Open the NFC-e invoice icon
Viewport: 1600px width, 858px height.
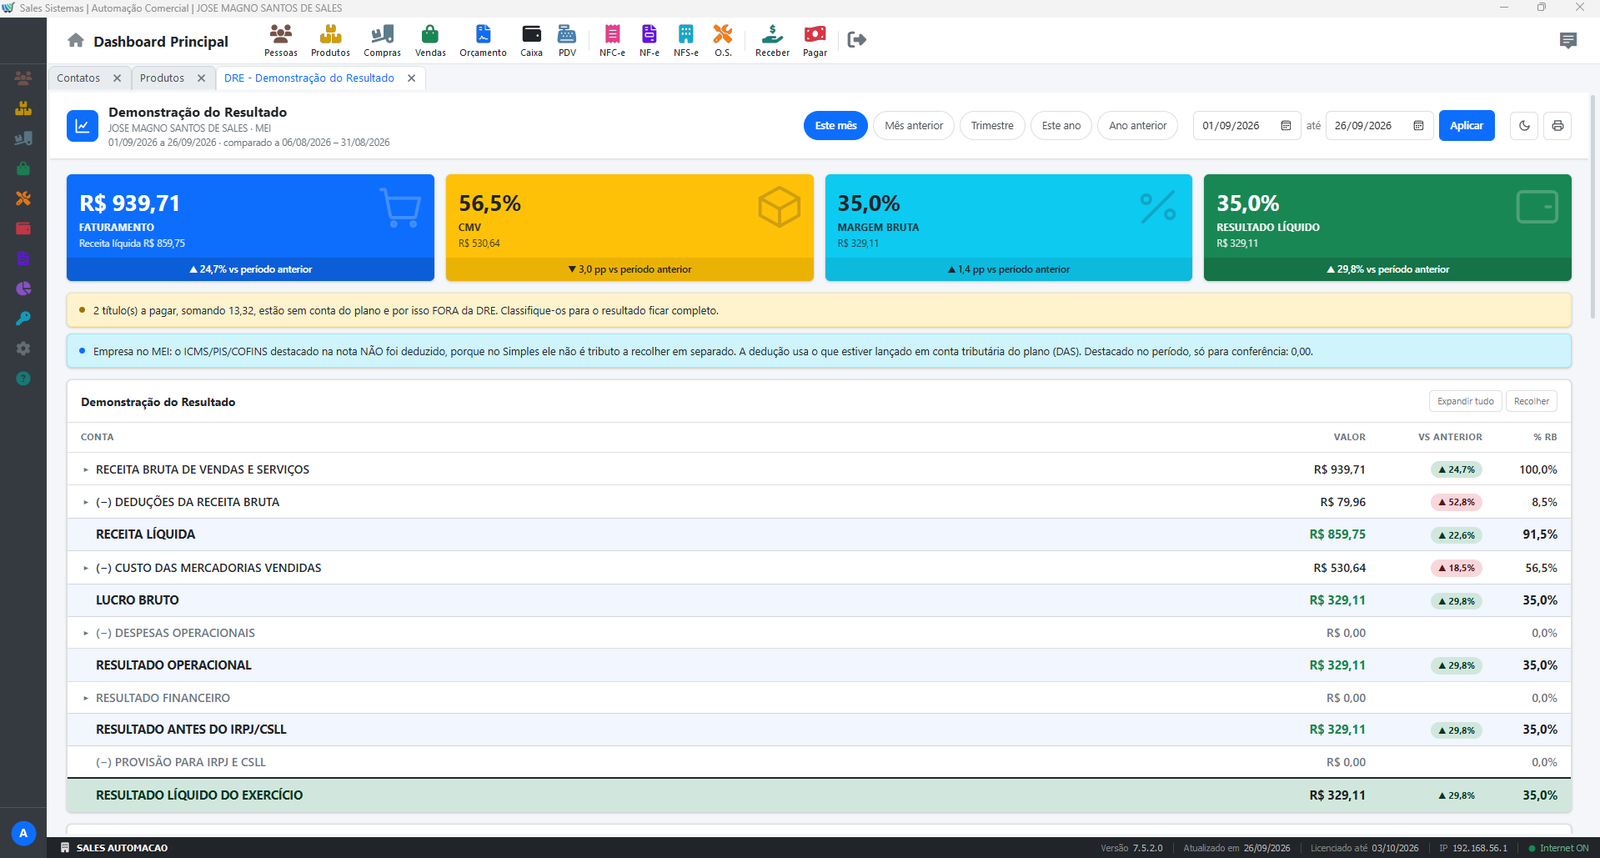coord(612,40)
